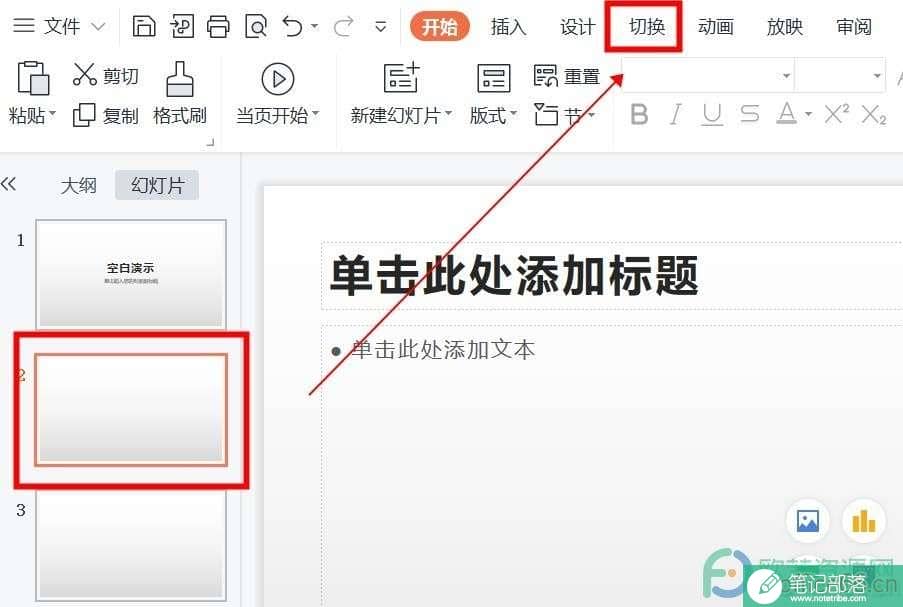Expand the 粘贴 dropdown arrow

[x=52, y=112]
